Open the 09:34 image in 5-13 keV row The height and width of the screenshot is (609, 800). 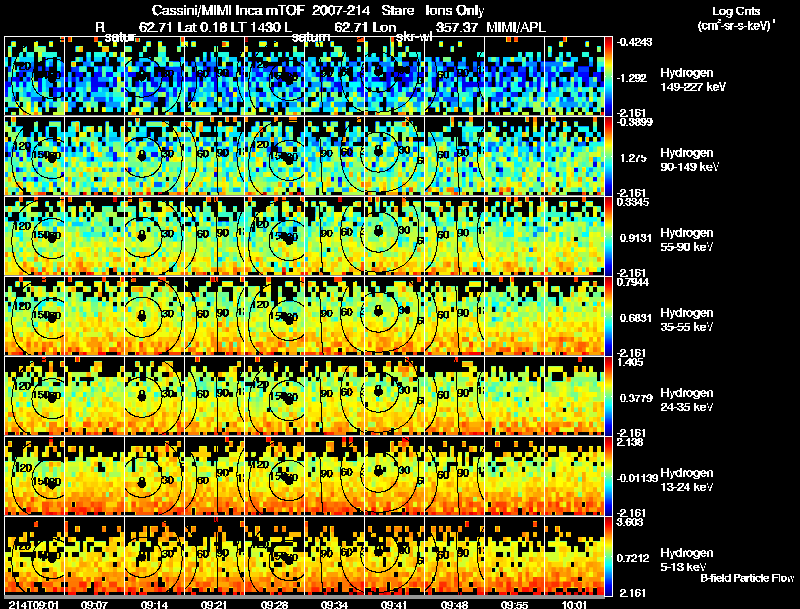[x=335, y=556]
